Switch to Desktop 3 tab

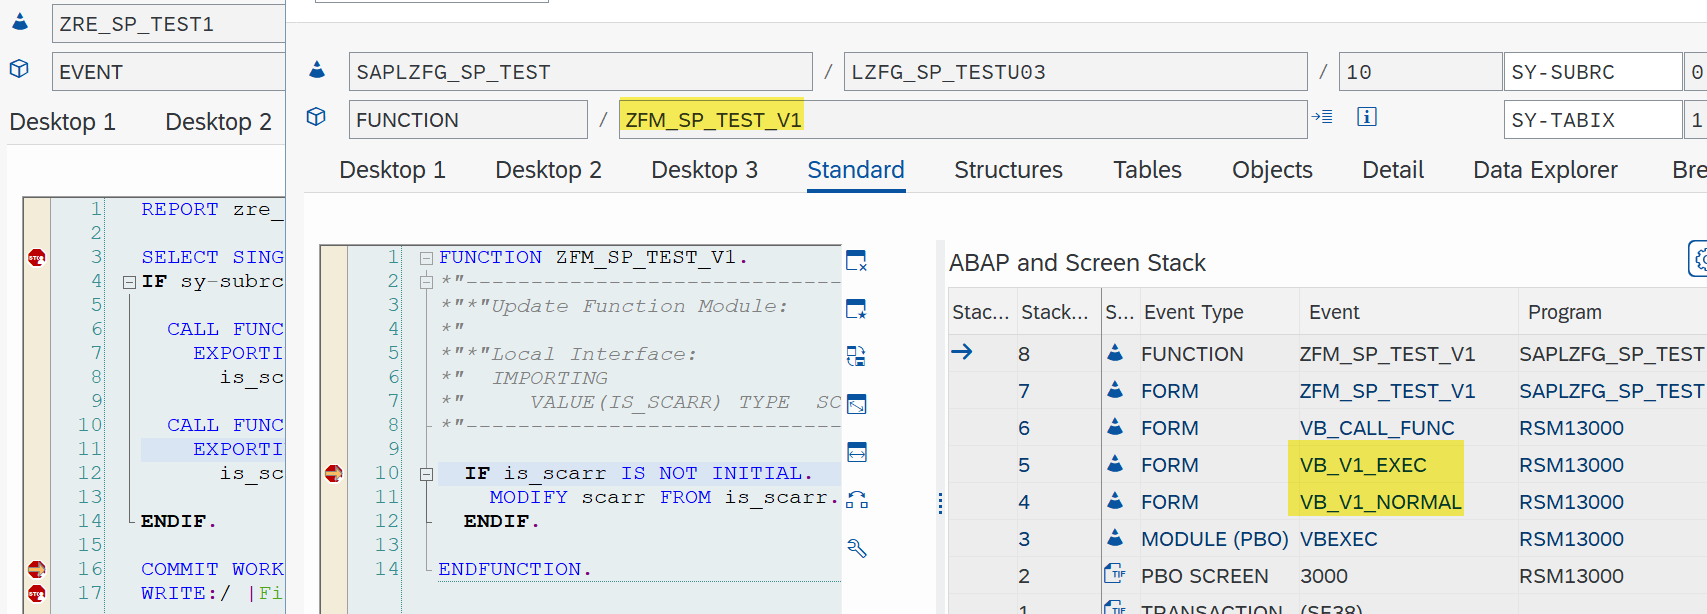704,170
